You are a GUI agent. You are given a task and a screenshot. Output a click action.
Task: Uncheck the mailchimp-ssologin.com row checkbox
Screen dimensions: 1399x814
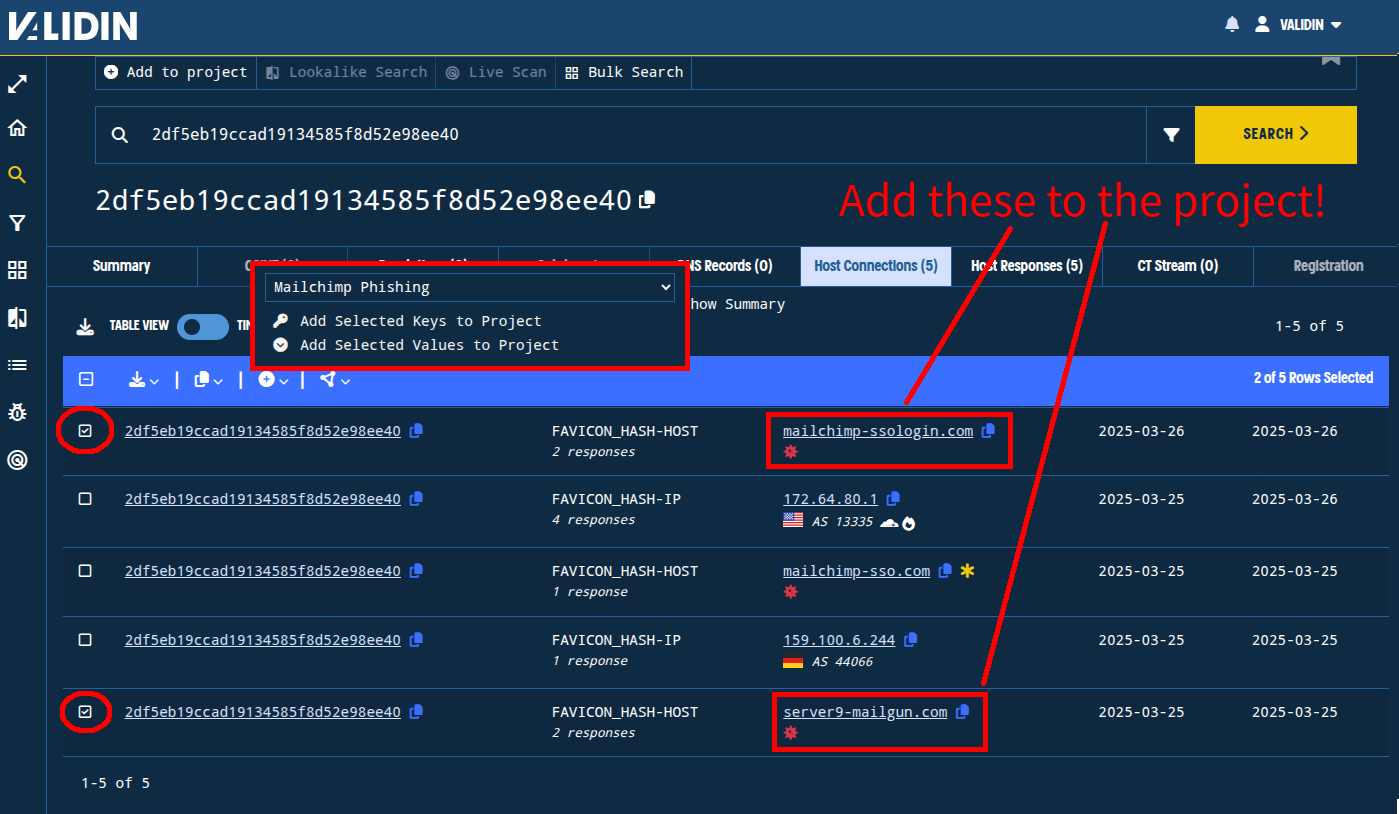tap(85, 431)
